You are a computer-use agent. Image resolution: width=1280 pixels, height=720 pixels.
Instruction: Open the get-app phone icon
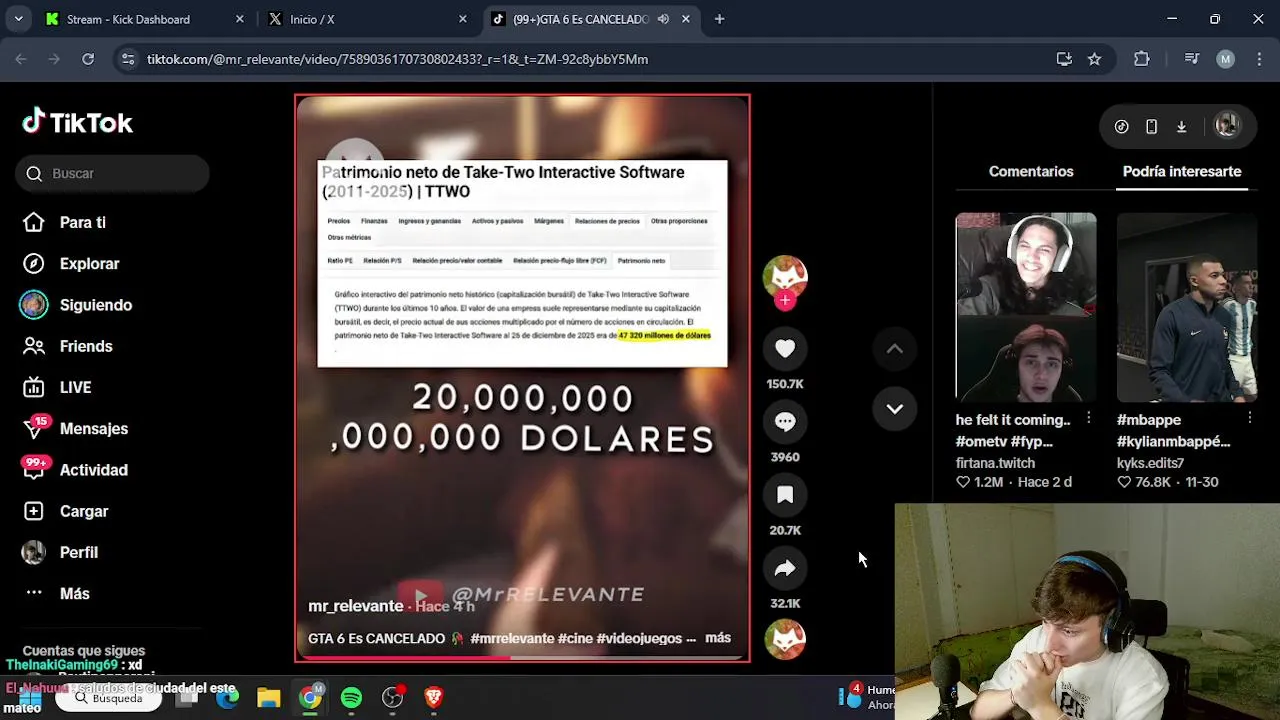click(x=1152, y=127)
